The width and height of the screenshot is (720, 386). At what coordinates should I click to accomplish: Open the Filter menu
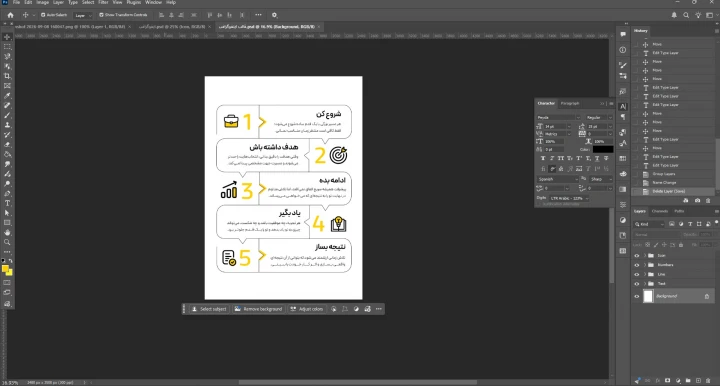[x=103, y=2]
